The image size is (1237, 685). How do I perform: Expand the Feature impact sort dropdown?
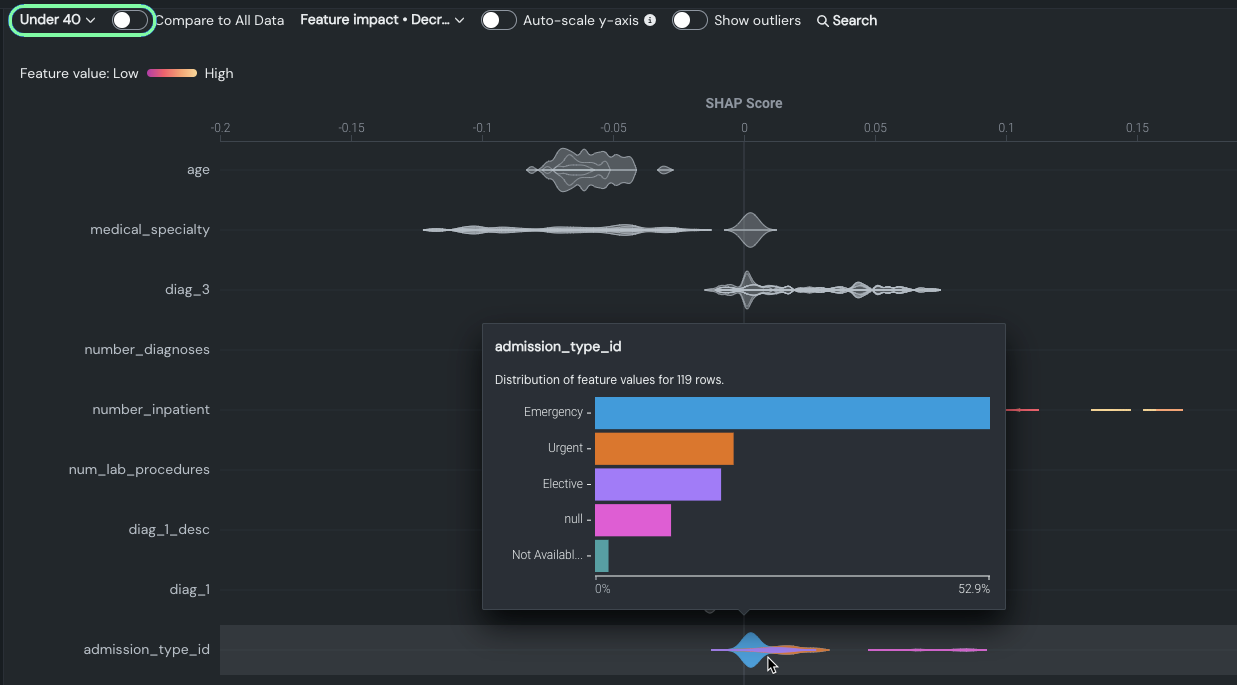pyautogui.click(x=382, y=20)
